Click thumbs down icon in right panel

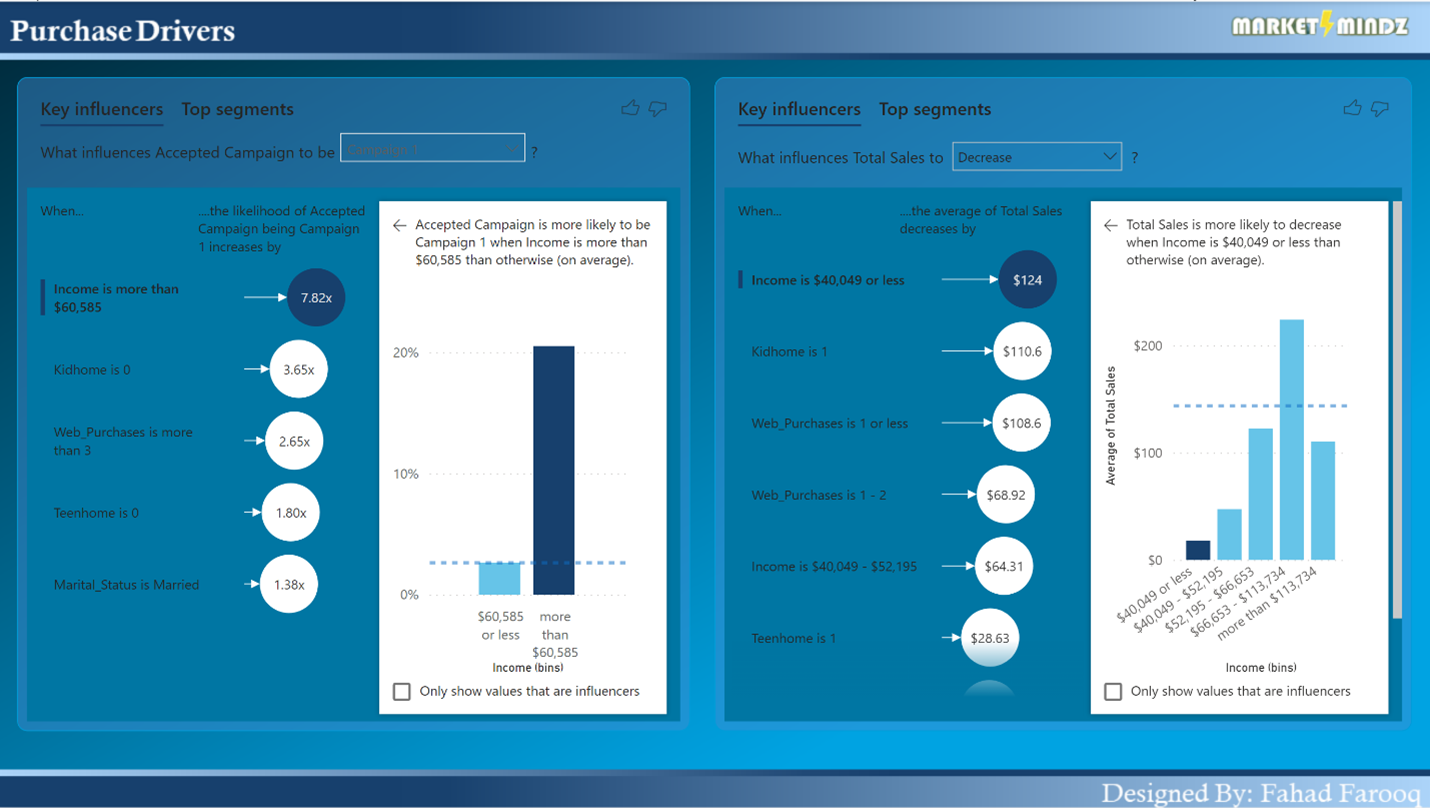(1380, 108)
